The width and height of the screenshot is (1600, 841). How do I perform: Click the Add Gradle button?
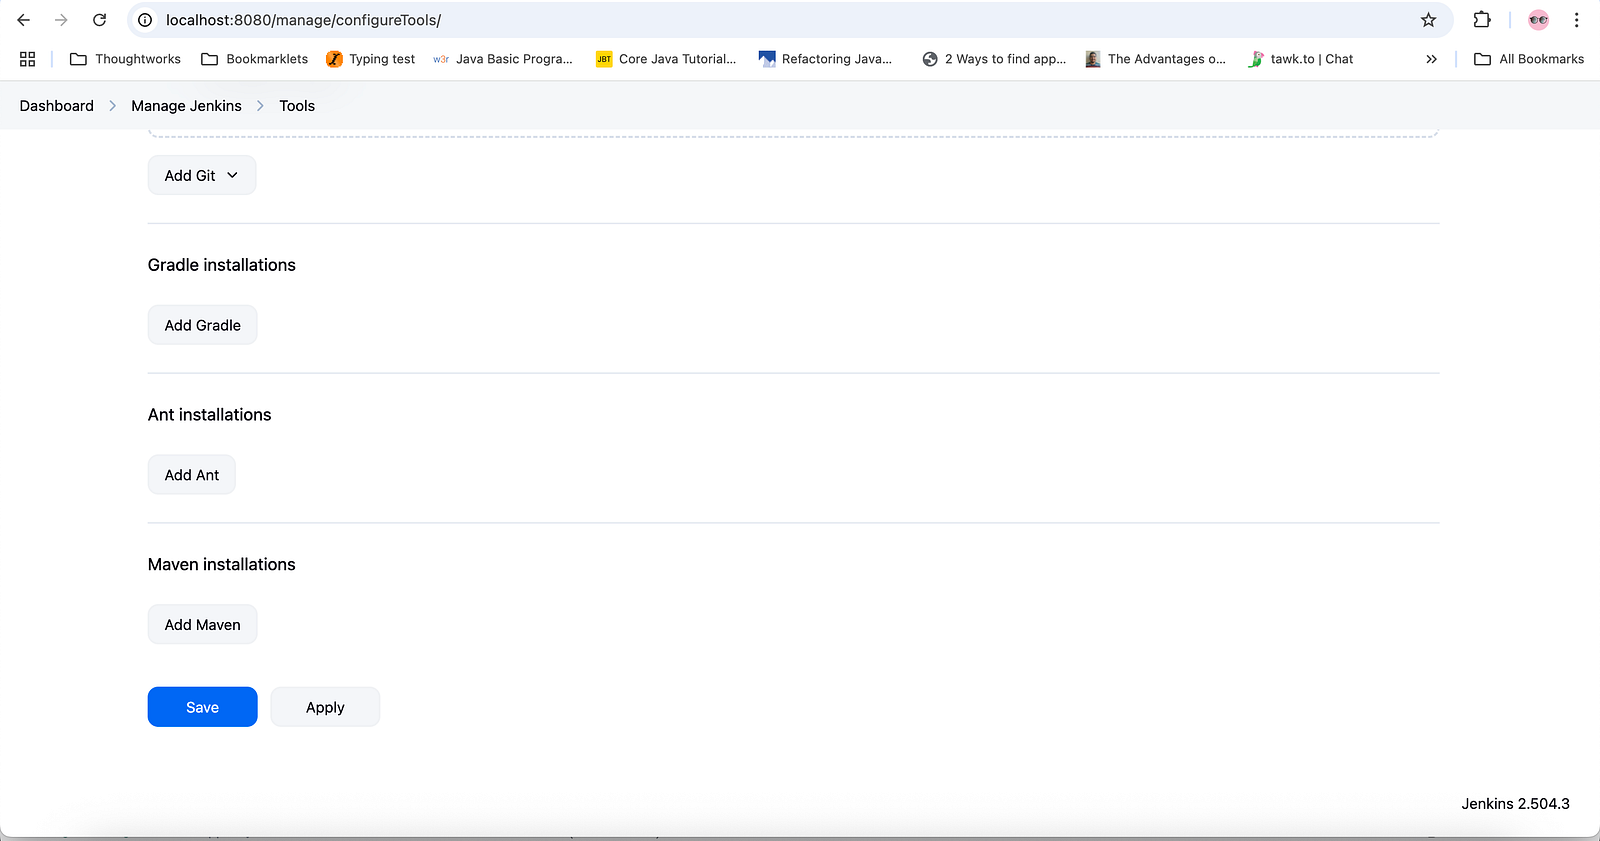pyautogui.click(x=202, y=325)
